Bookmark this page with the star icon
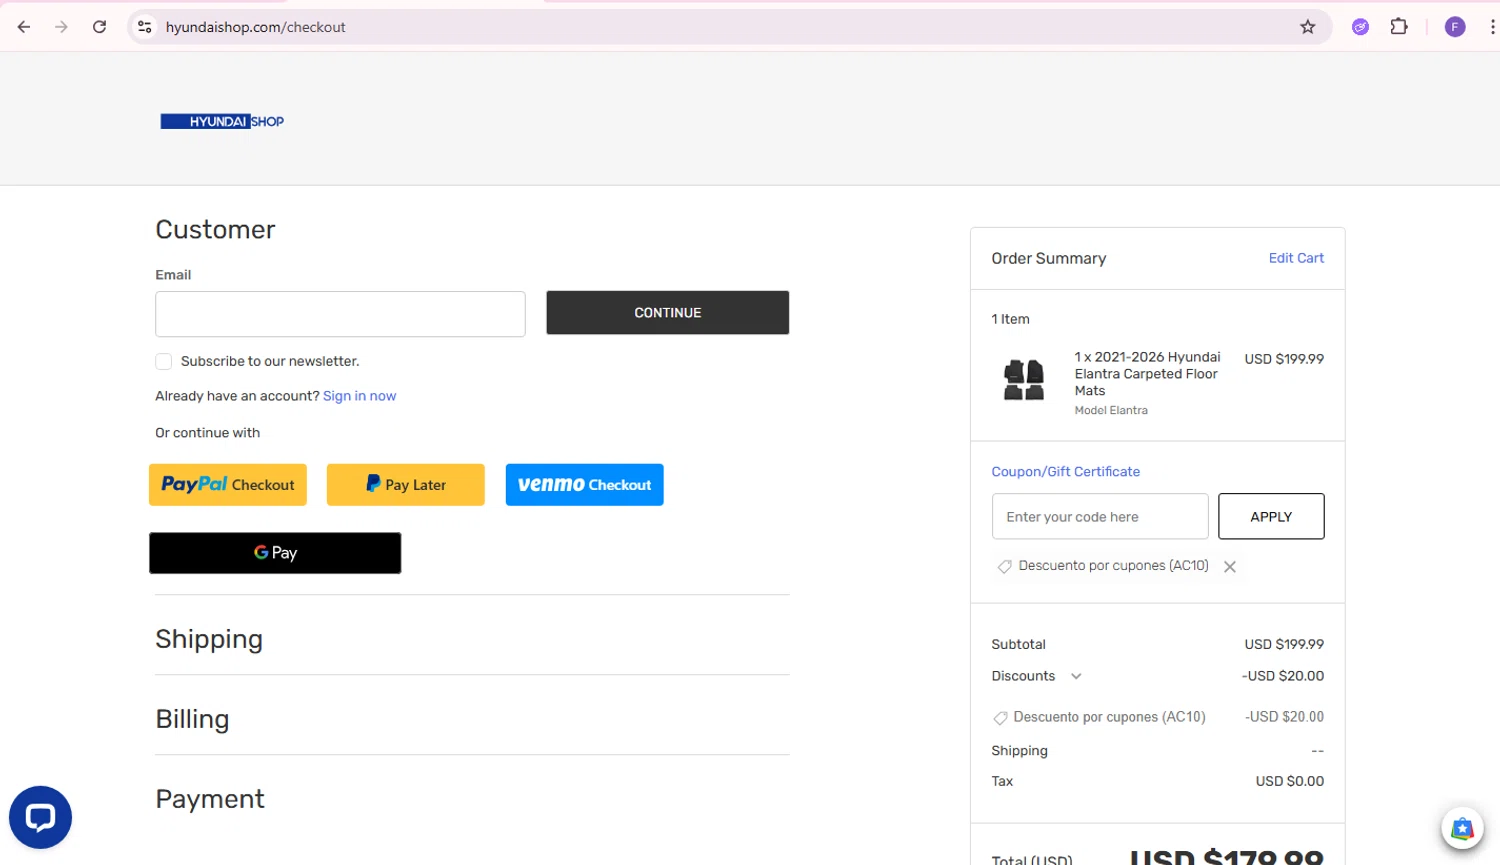The width and height of the screenshot is (1500, 865). pos(1307,27)
